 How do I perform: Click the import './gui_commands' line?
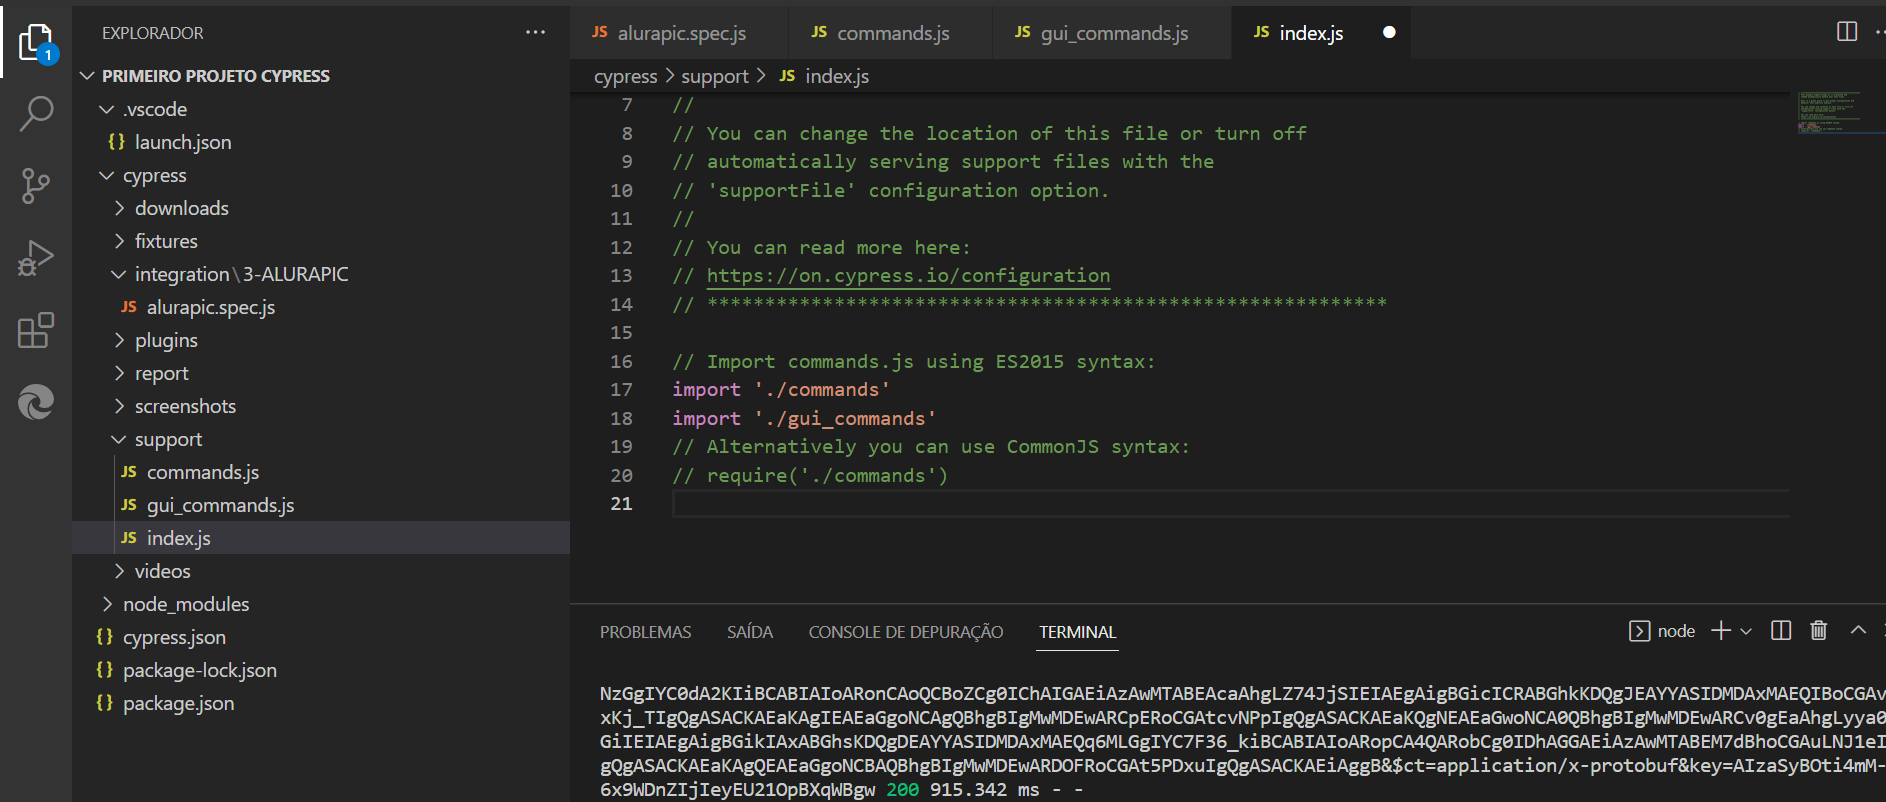(x=804, y=419)
